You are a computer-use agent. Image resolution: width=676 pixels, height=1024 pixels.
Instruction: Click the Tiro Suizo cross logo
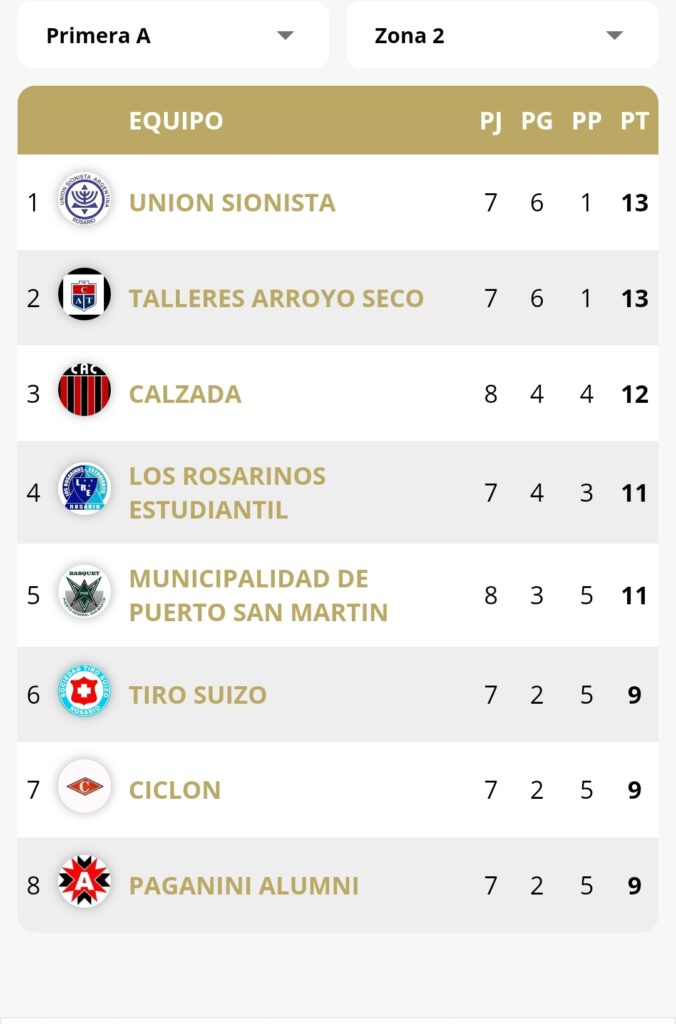[x=84, y=691]
